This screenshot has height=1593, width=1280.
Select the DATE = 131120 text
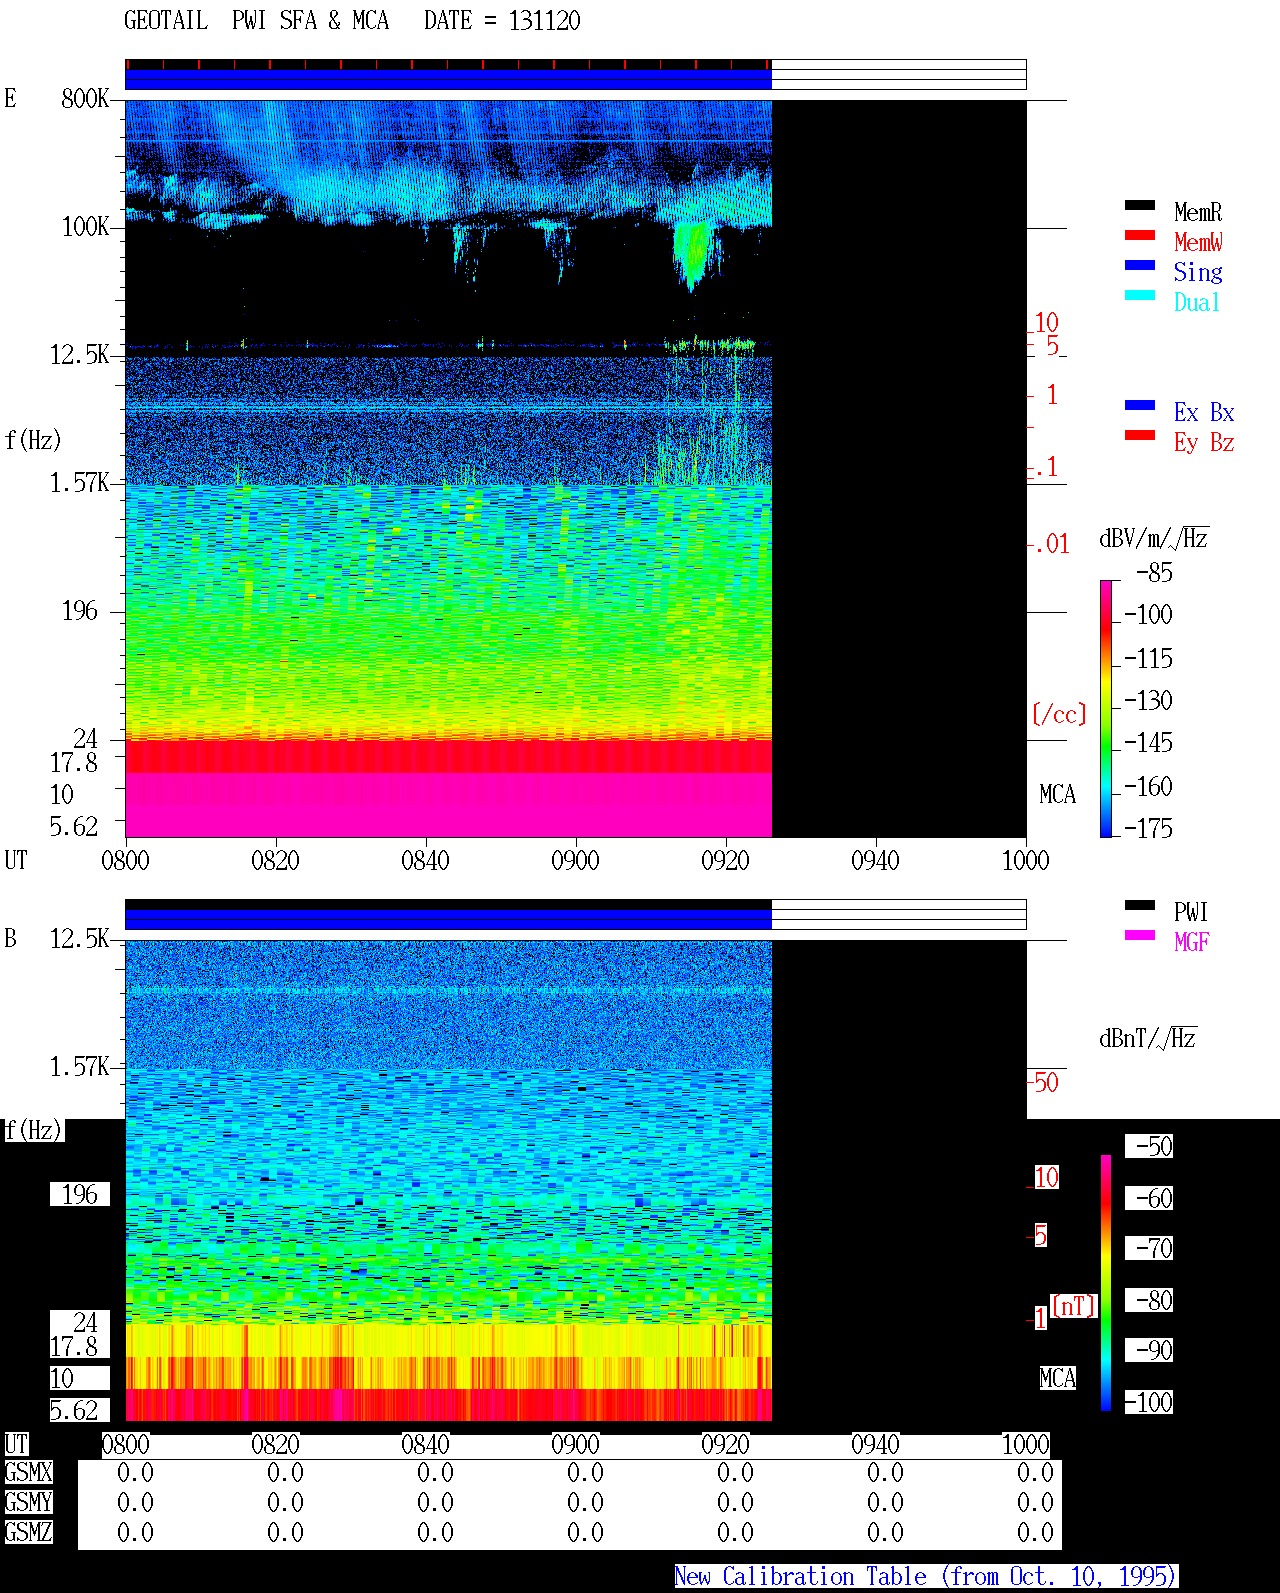click(x=502, y=20)
